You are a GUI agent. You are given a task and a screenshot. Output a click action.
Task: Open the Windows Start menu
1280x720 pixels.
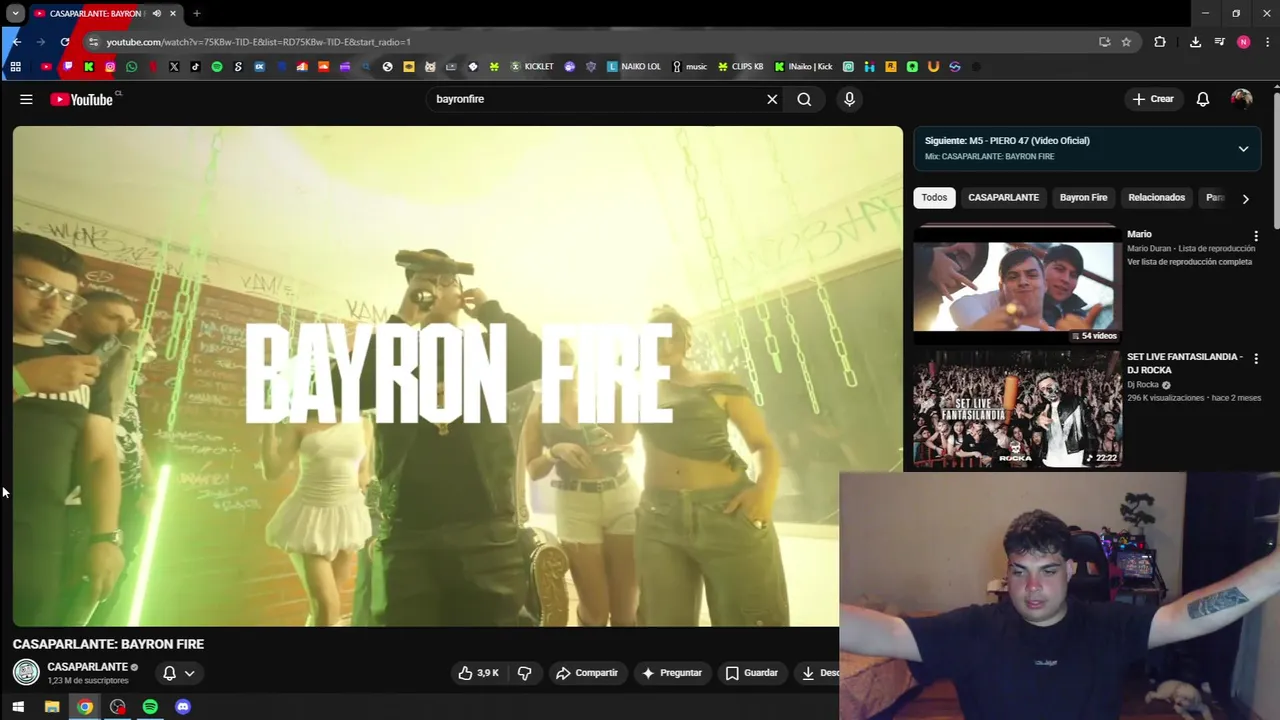18,707
